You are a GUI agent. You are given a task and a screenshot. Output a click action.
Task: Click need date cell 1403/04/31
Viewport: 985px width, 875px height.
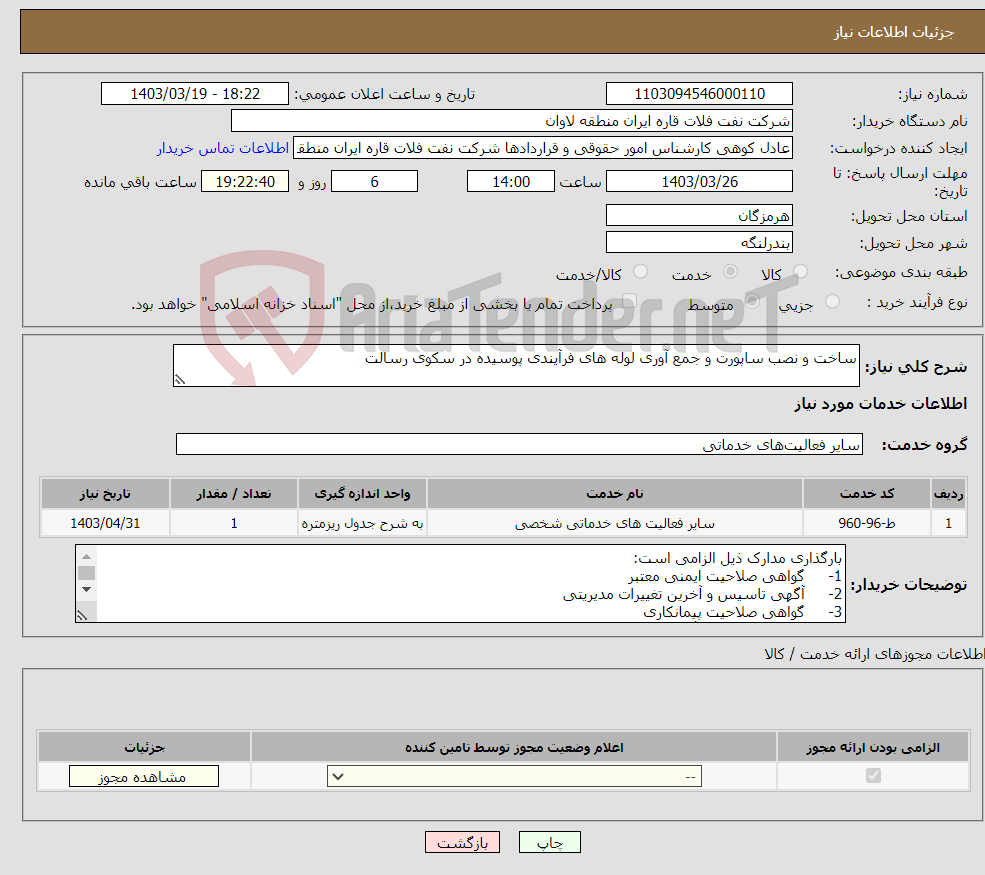click(x=106, y=523)
